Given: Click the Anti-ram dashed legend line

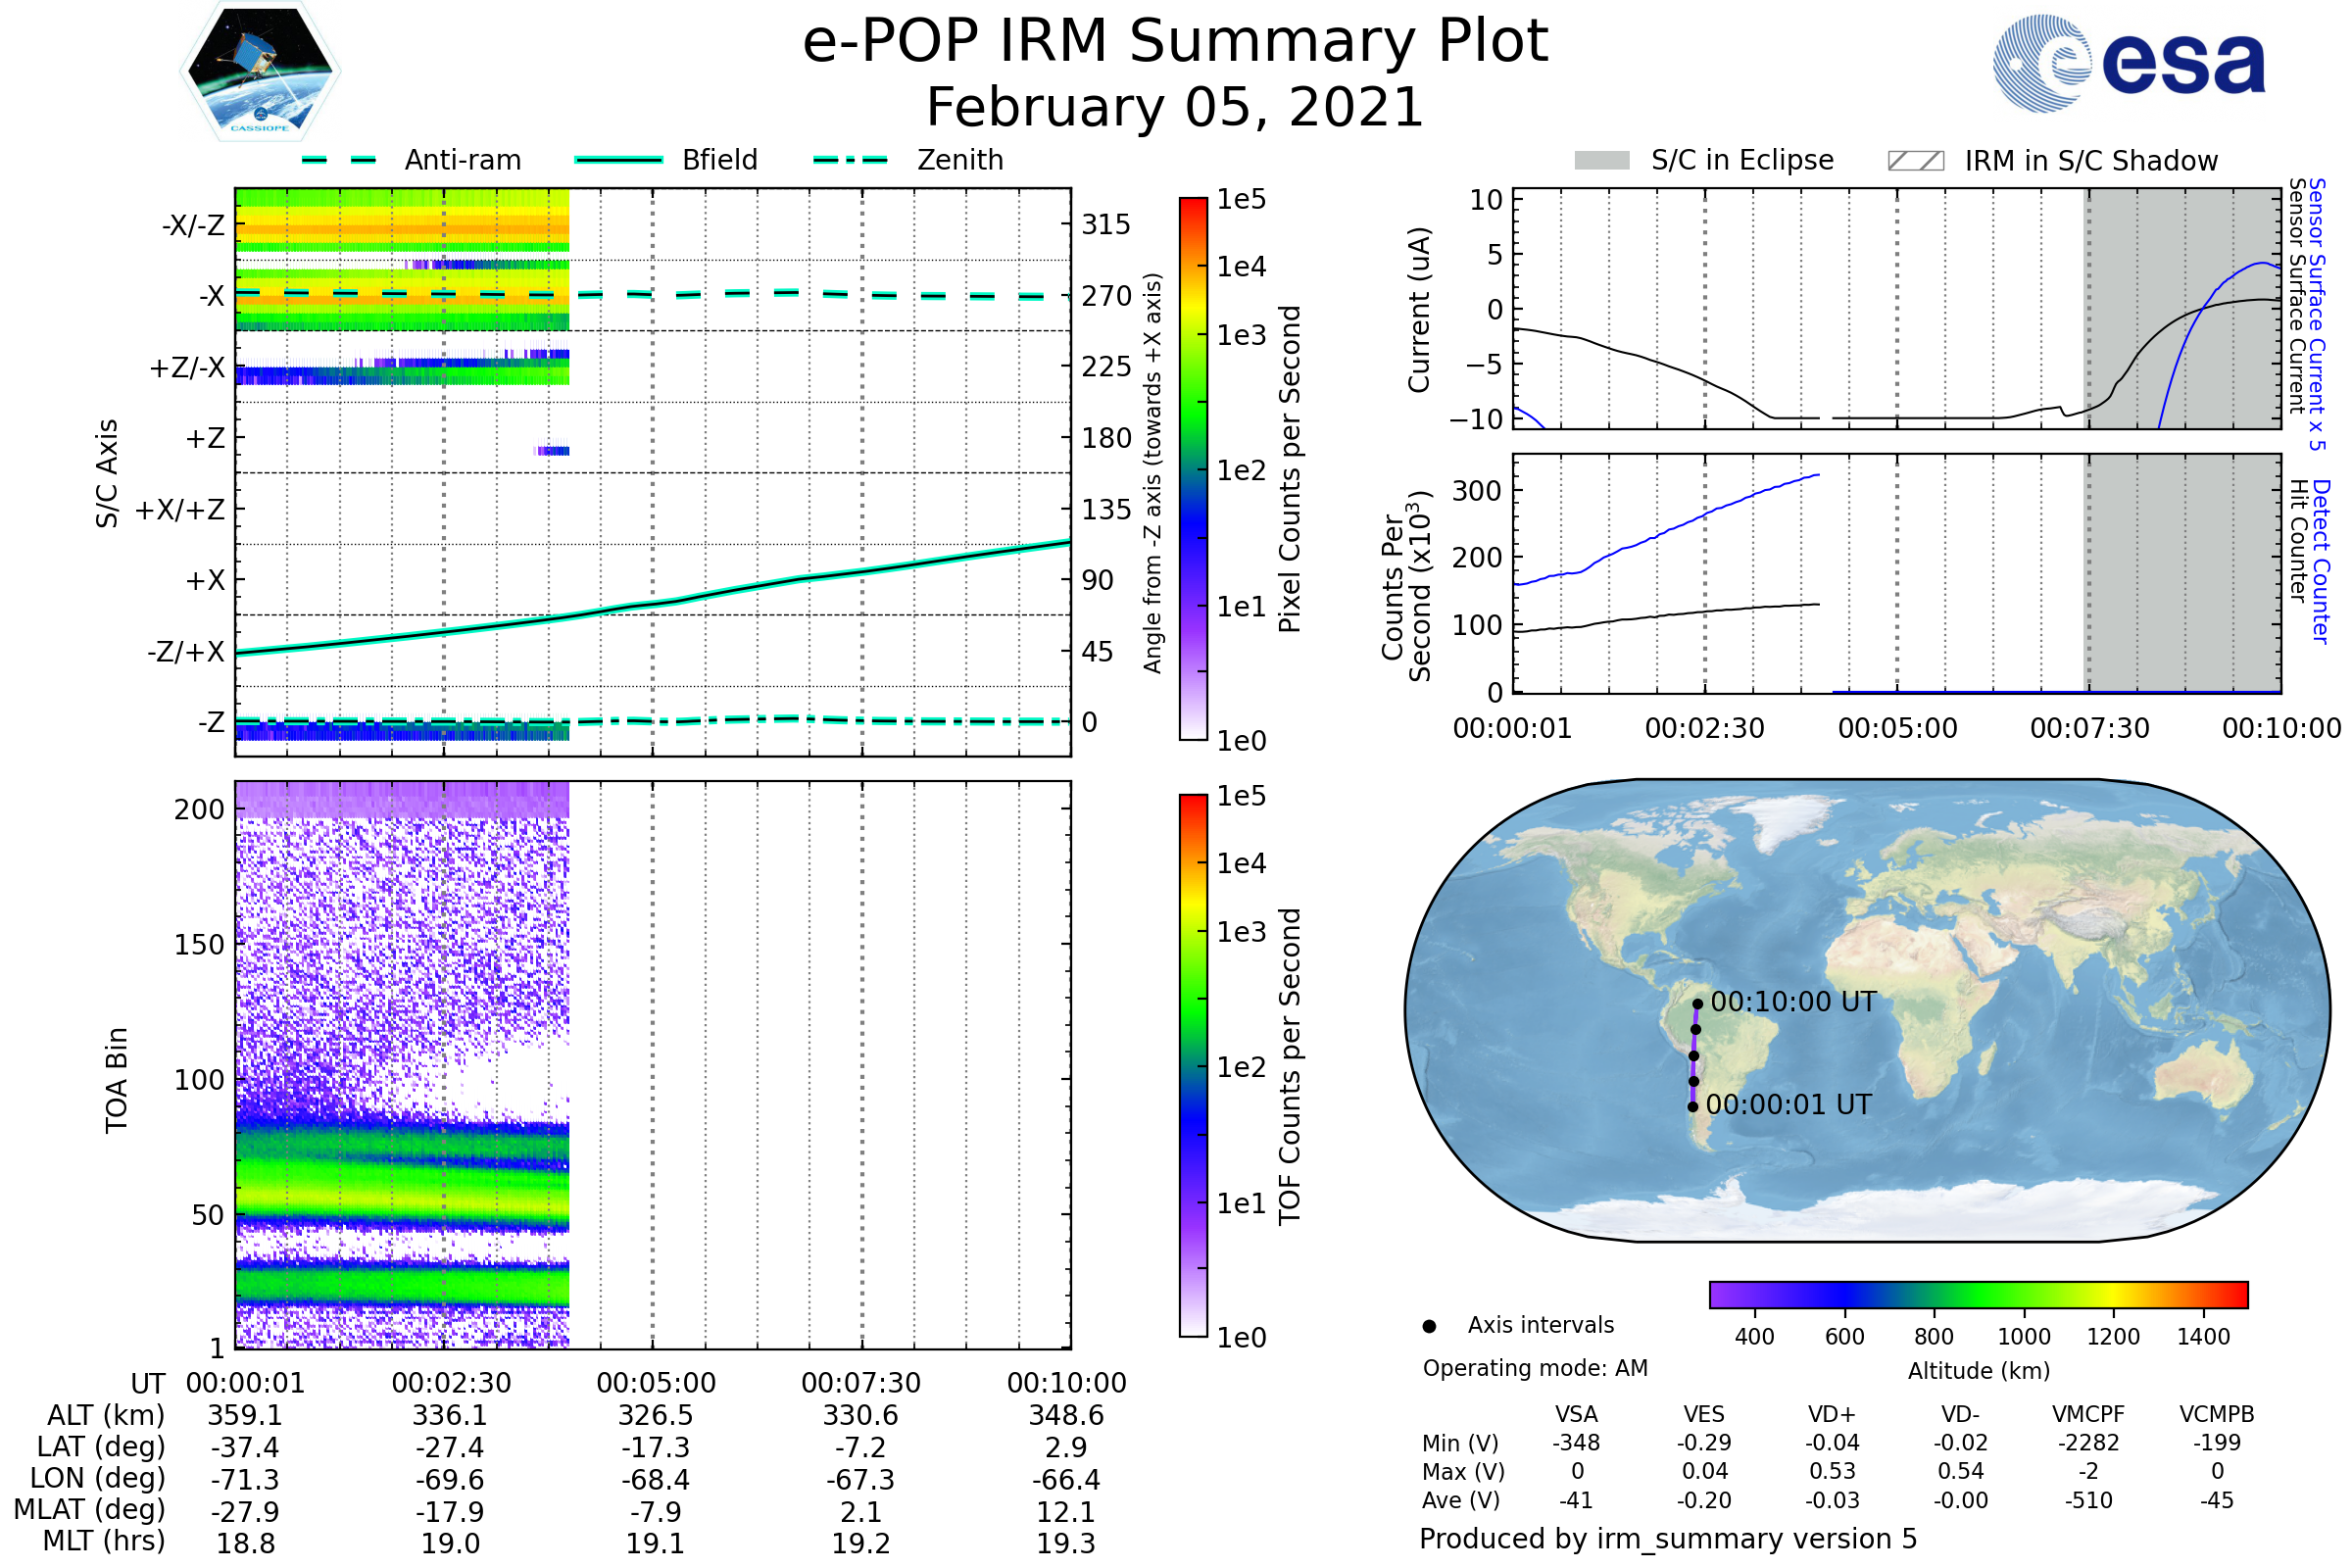Looking at the screenshot, I should coord(339,160).
